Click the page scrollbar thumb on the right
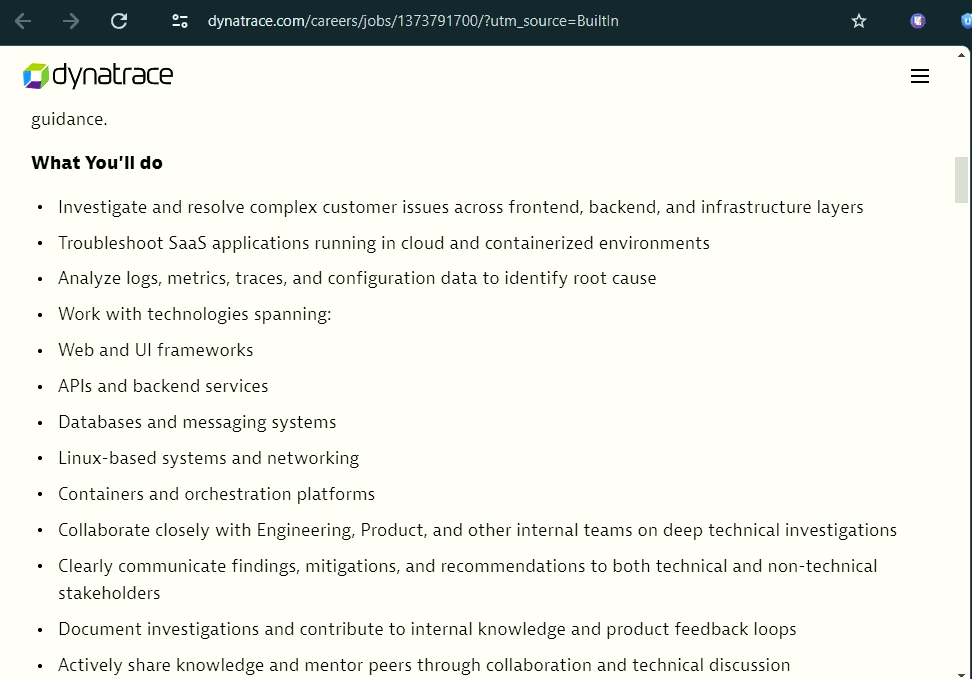972x679 pixels. (962, 180)
